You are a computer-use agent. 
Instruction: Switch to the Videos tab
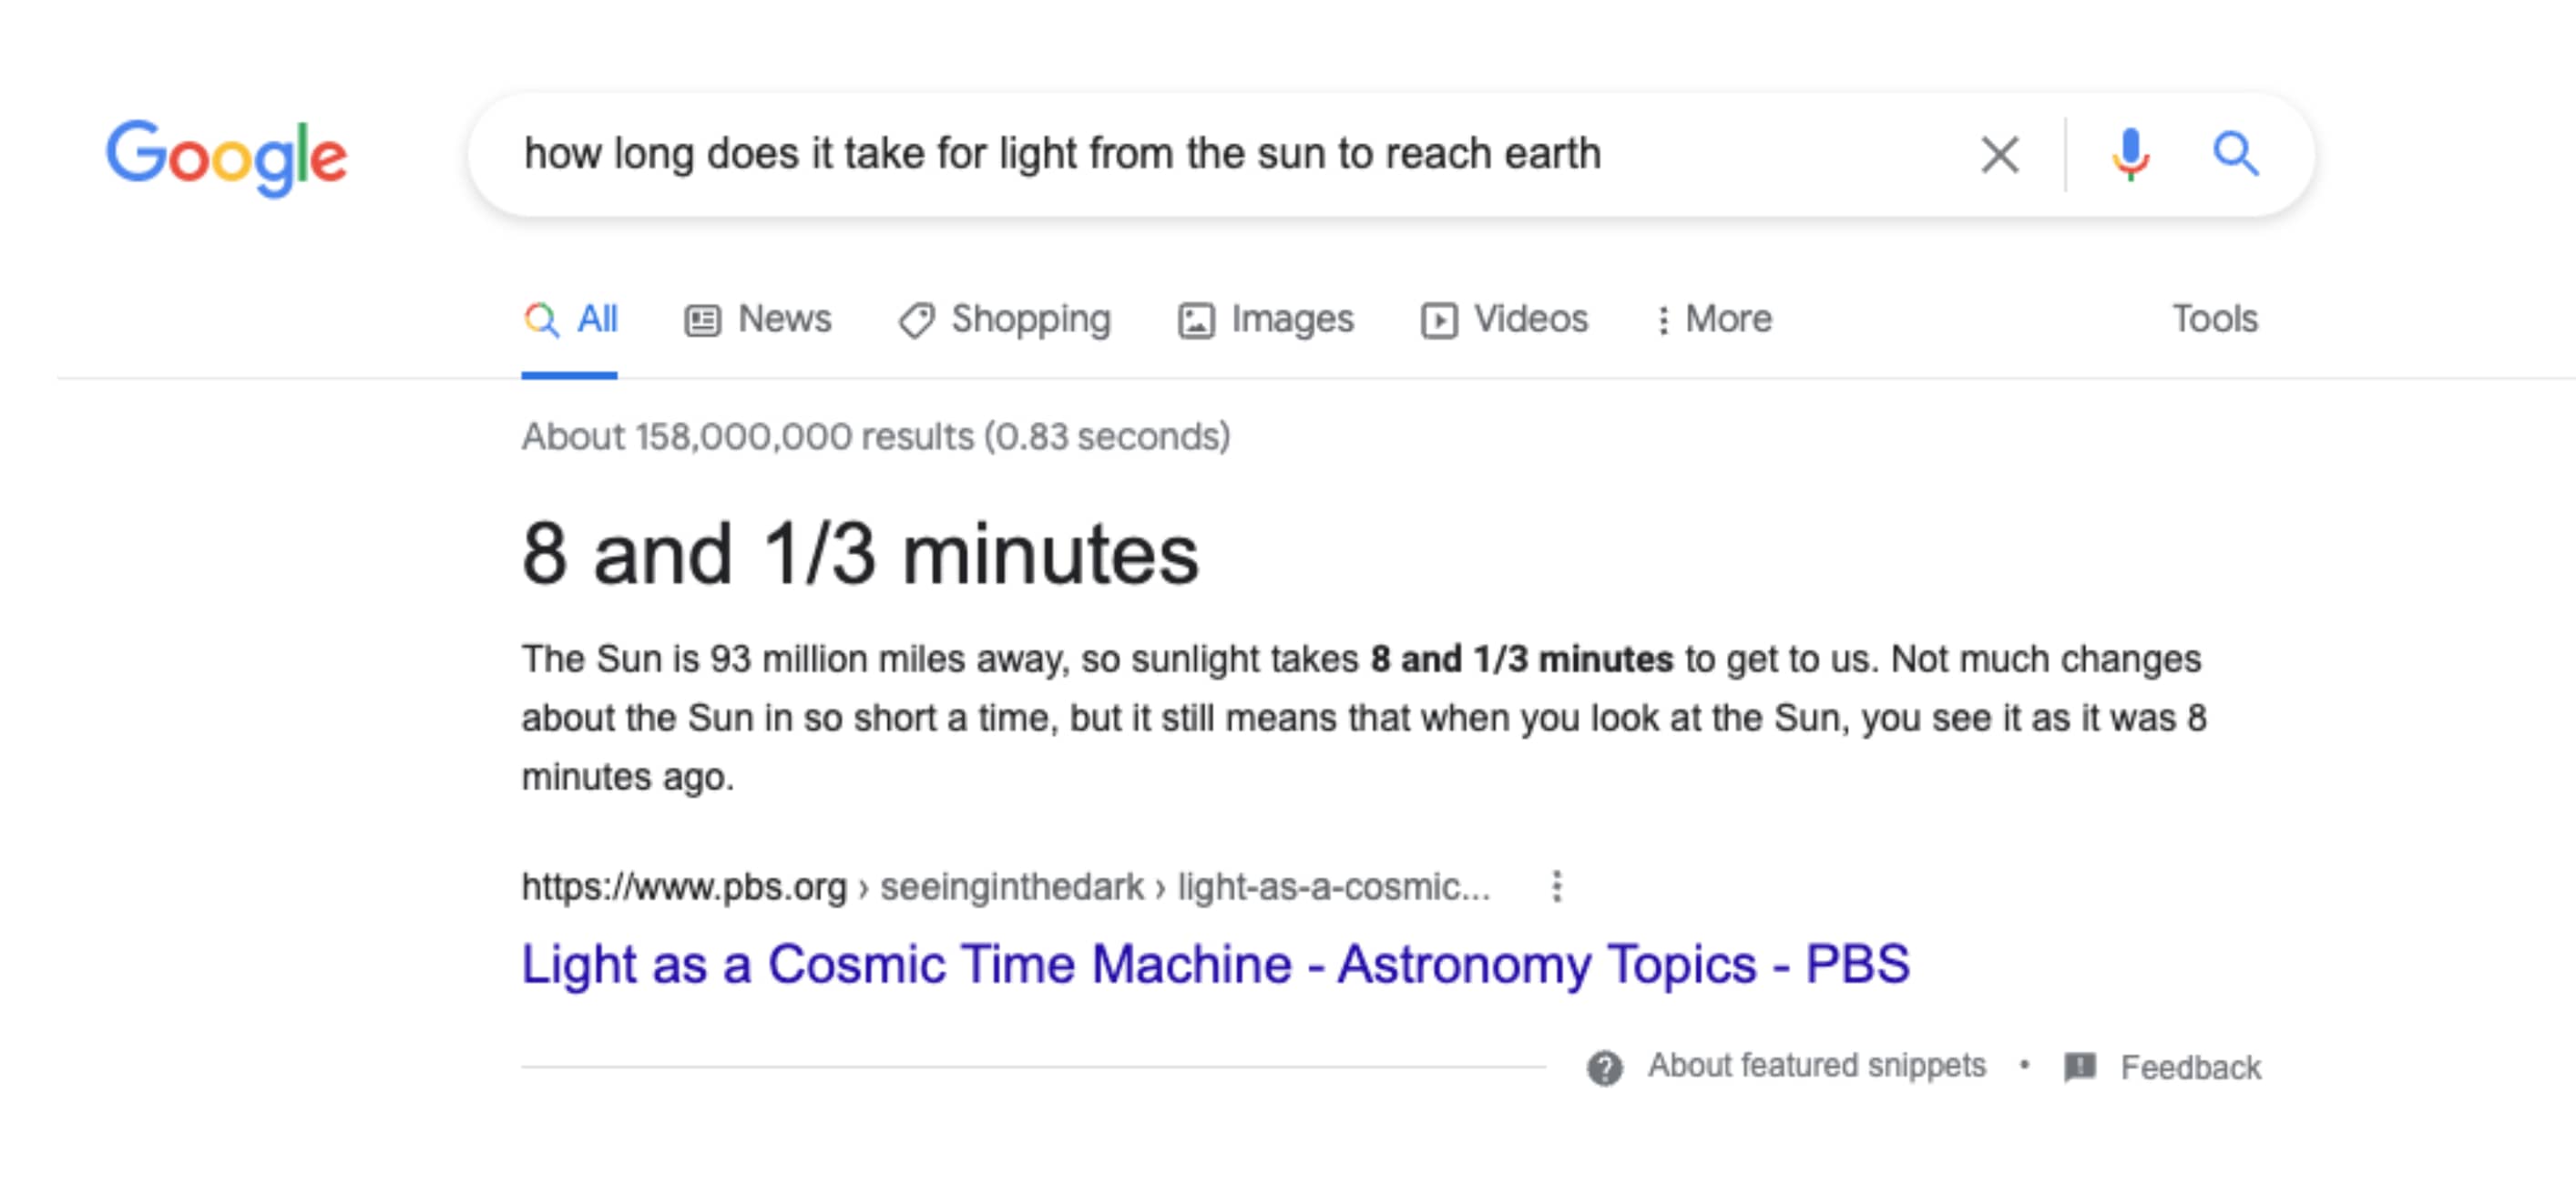[x=1504, y=319]
